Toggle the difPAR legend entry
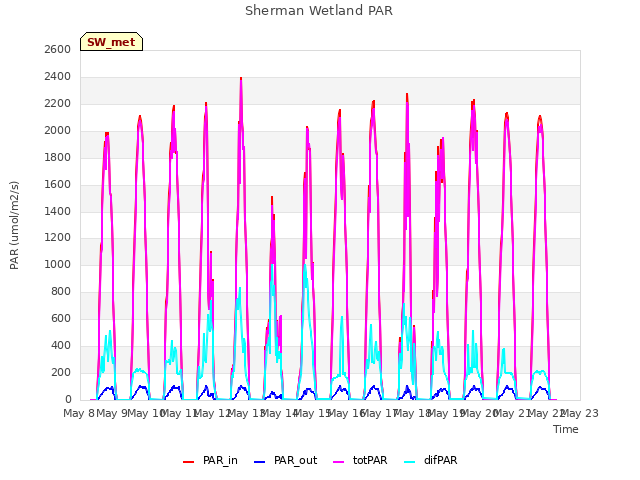The width and height of the screenshot is (640, 480). pyautogui.click(x=430, y=460)
